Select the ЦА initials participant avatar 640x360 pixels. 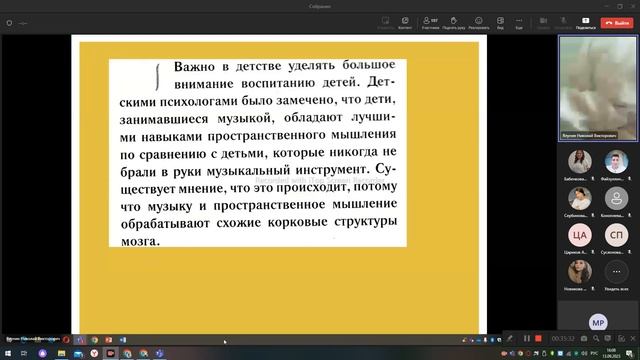[580, 235]
